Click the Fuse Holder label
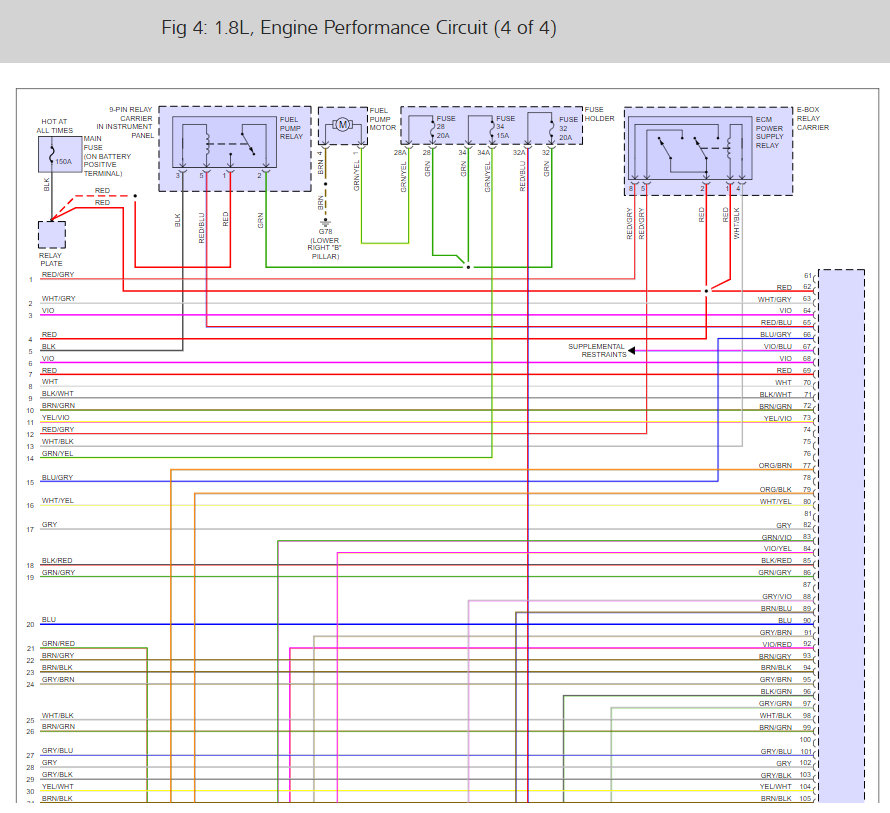 pos(599,114)
